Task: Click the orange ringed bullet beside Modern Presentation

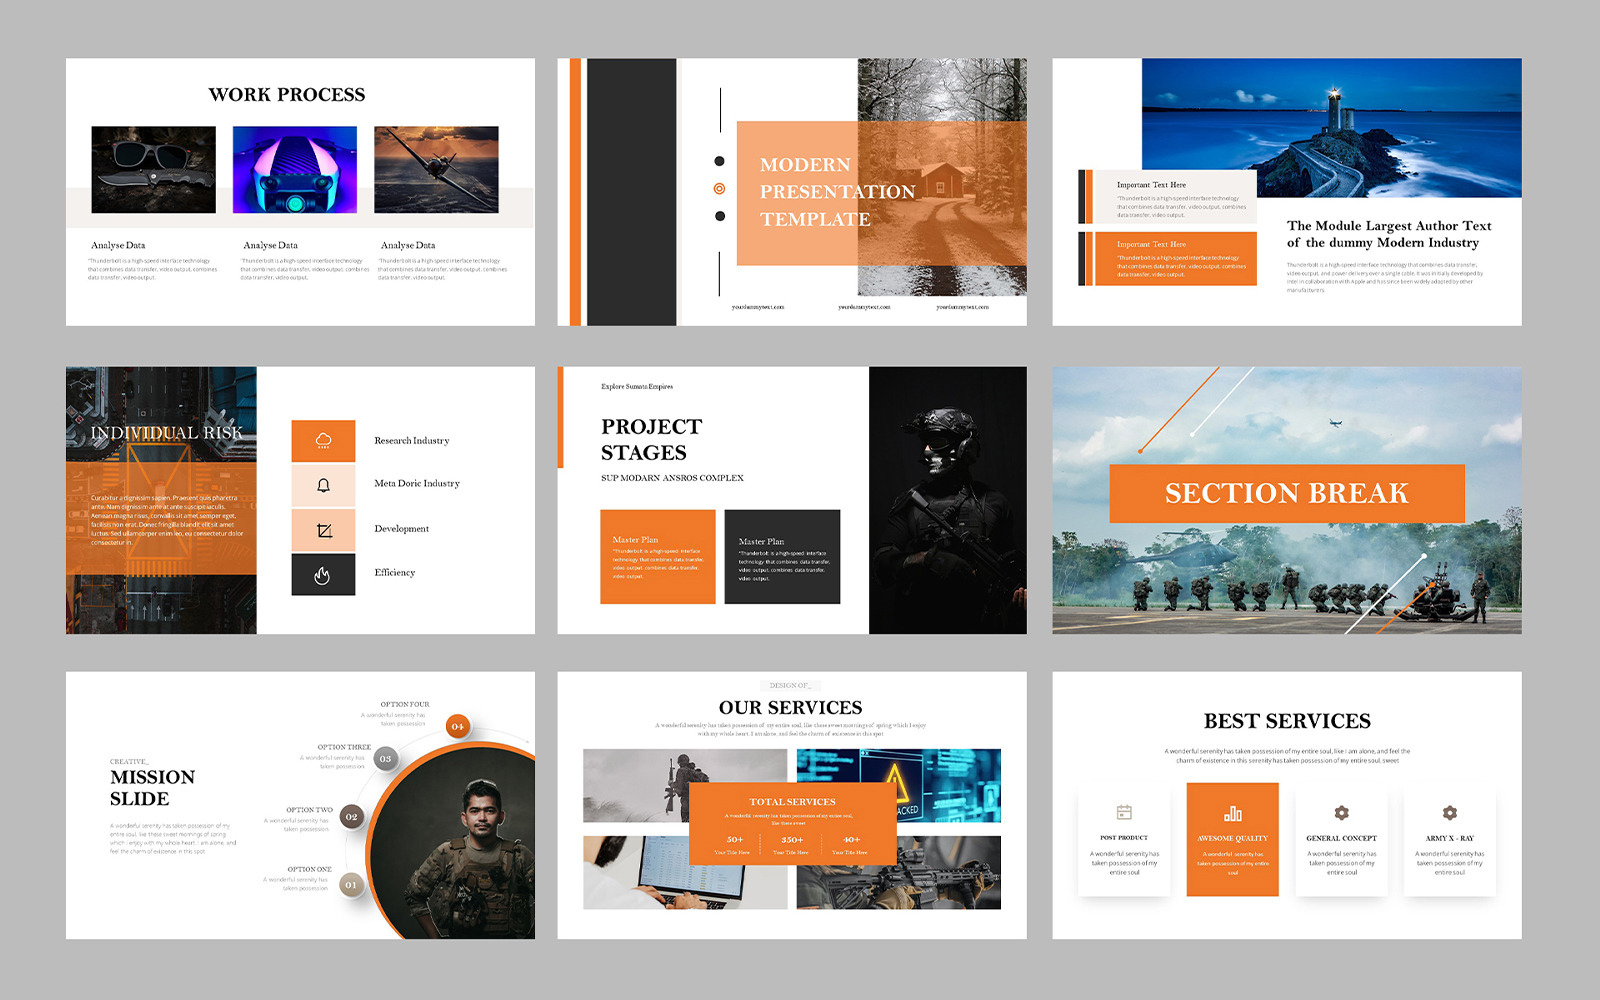Action: (x=718, y=187)
